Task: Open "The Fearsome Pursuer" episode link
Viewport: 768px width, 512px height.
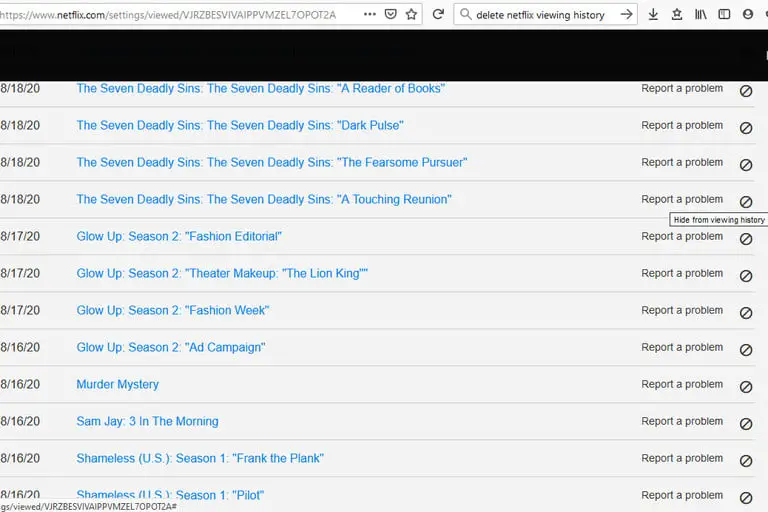Action: point(272,163)
